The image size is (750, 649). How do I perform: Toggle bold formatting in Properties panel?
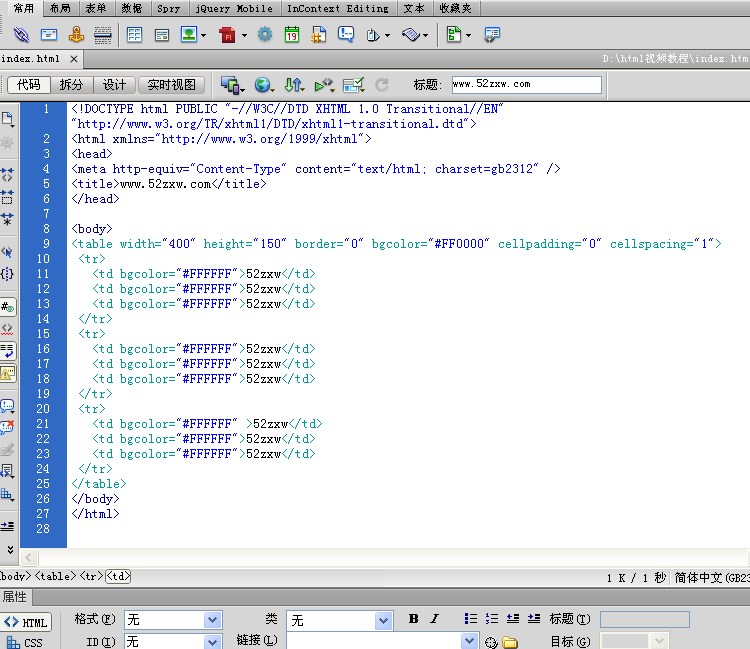point(413,619)
